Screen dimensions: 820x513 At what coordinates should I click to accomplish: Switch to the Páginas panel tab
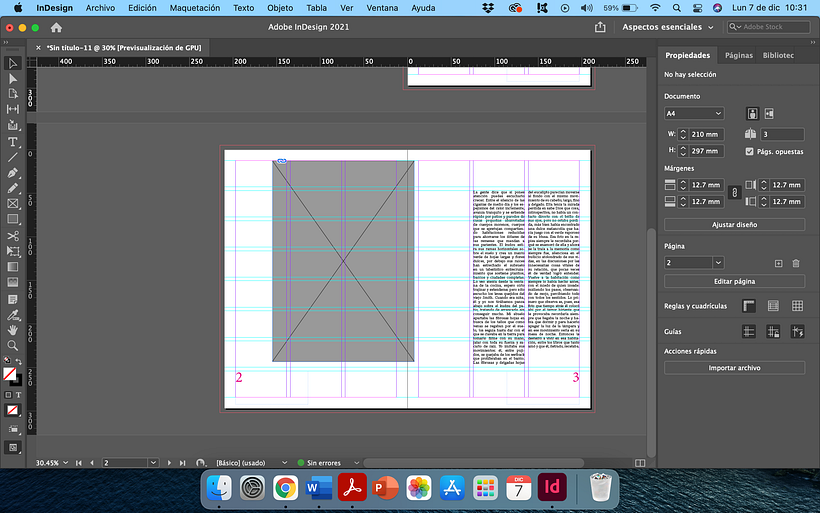pyautogui.click(x=738, y=55)
